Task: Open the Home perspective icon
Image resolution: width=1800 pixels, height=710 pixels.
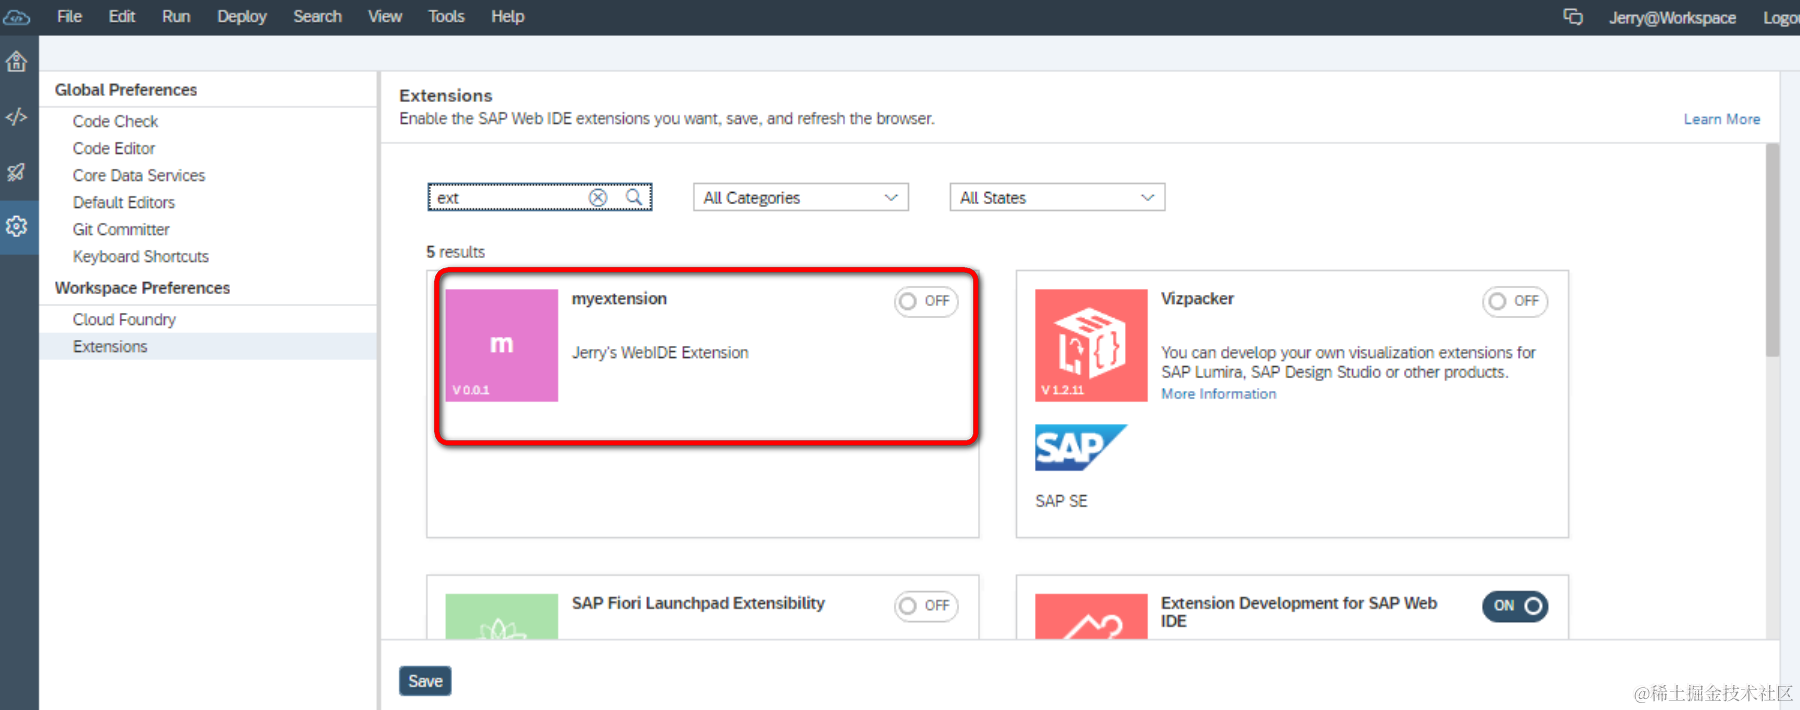Action: pyautogui.click(x=17, y=62)
